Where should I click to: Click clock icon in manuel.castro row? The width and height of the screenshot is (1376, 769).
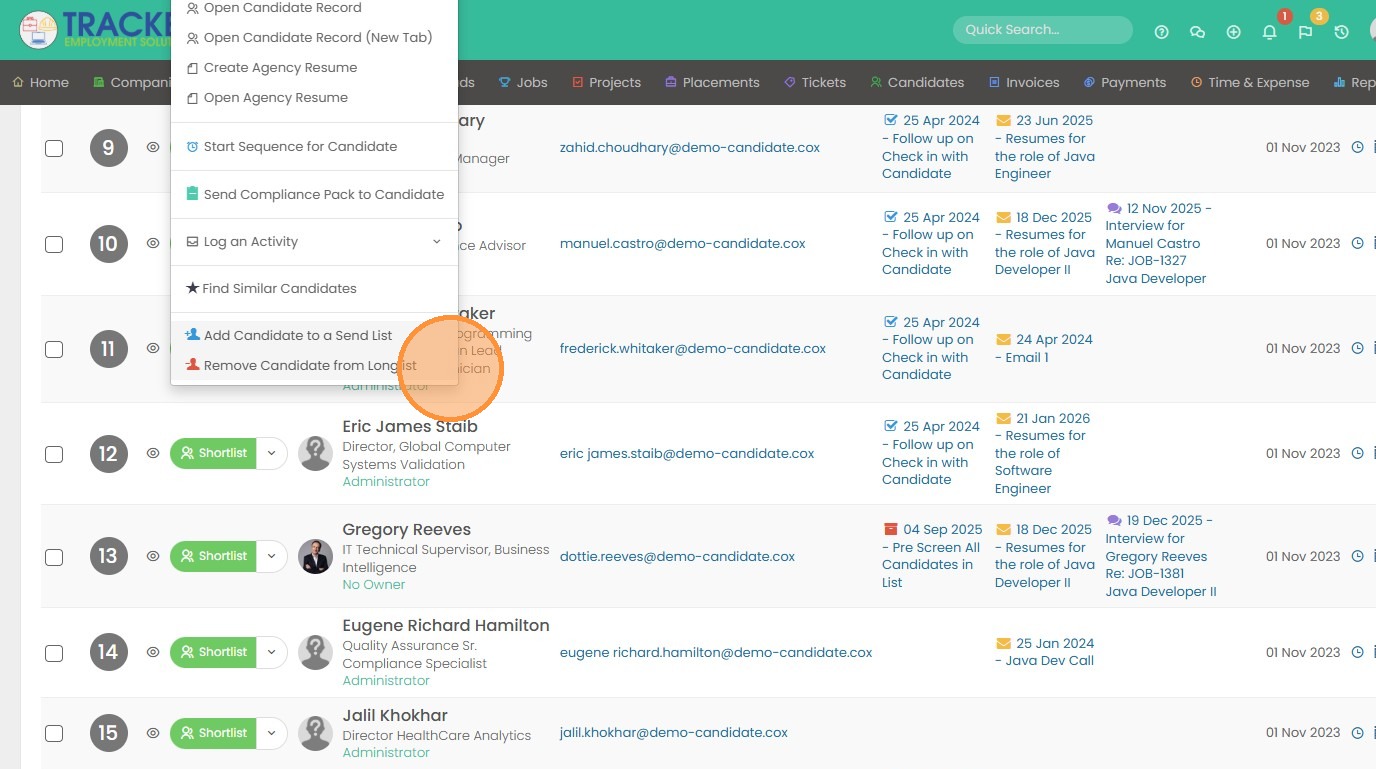point(1357,243)
